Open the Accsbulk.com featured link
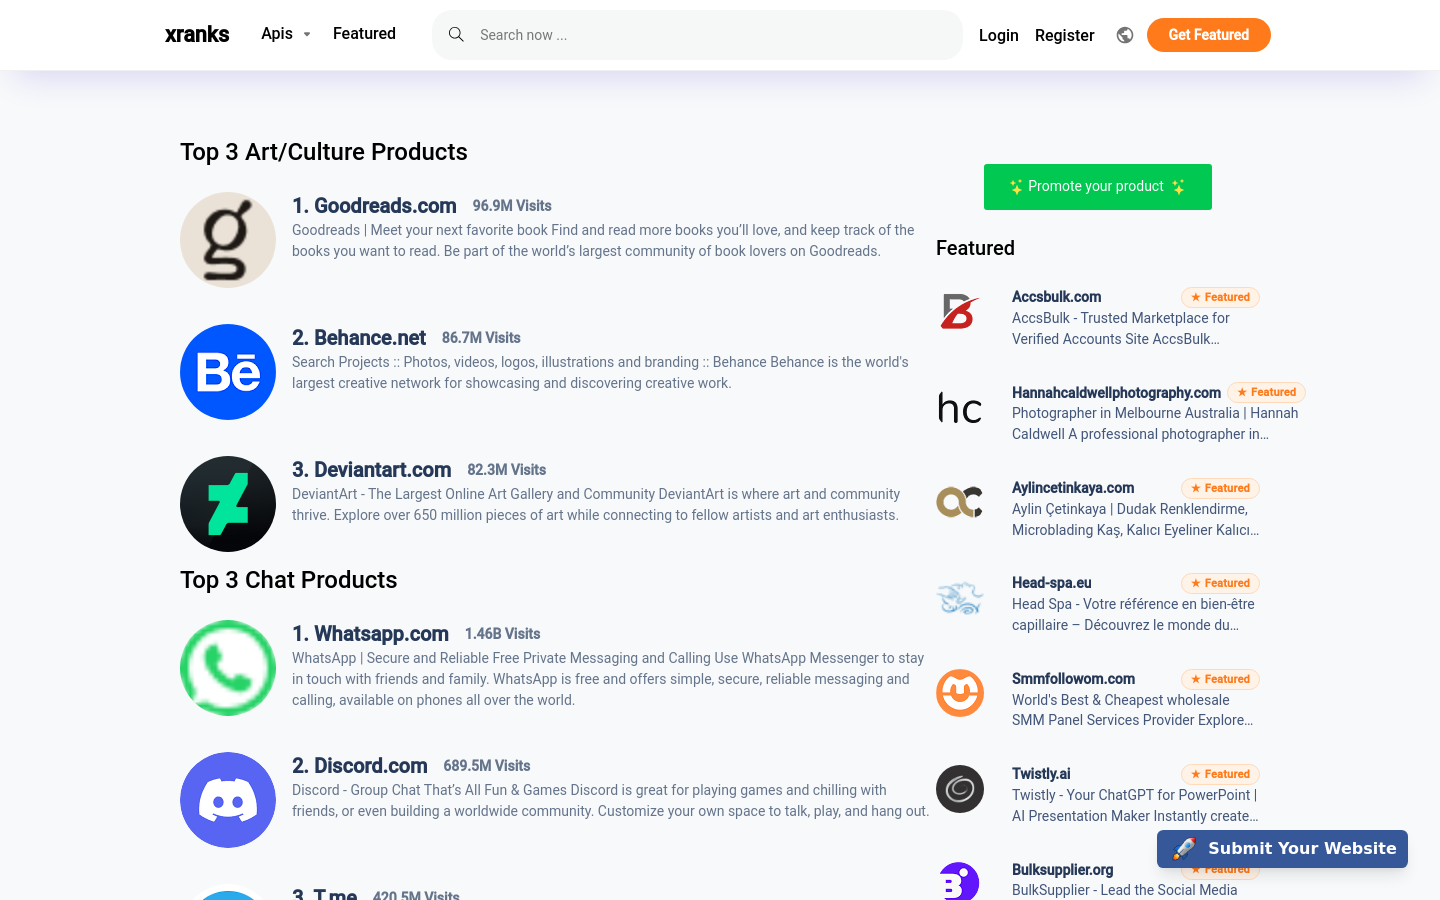 1056,297
